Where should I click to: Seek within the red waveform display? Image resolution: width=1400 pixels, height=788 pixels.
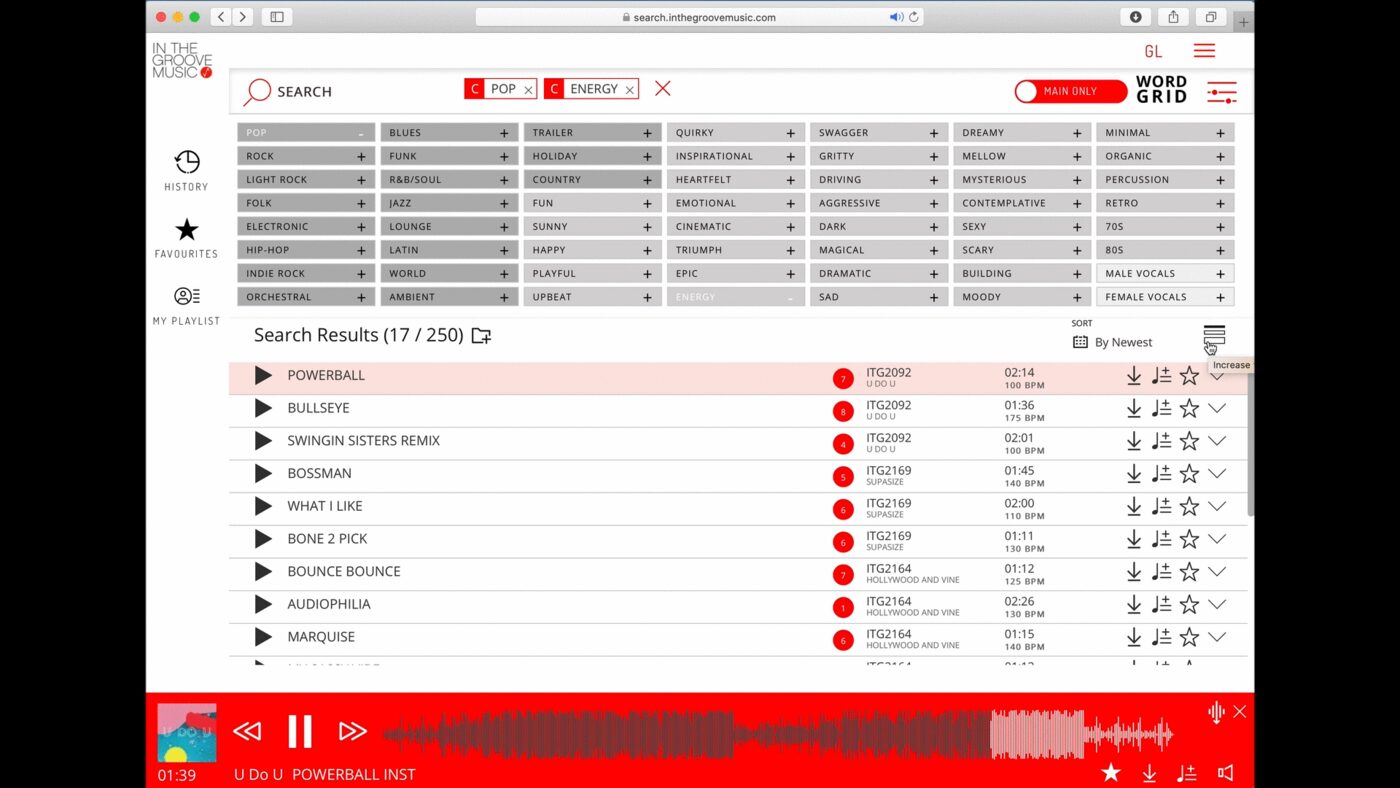[x=778, y=735]
